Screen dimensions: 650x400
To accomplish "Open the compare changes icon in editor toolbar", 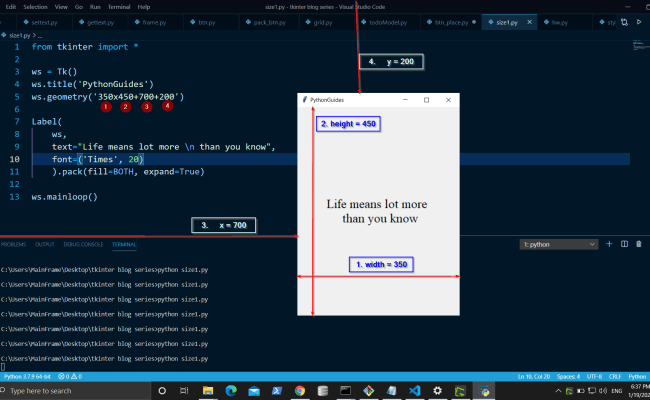I will pyautogui.click(x=624, y=22).
